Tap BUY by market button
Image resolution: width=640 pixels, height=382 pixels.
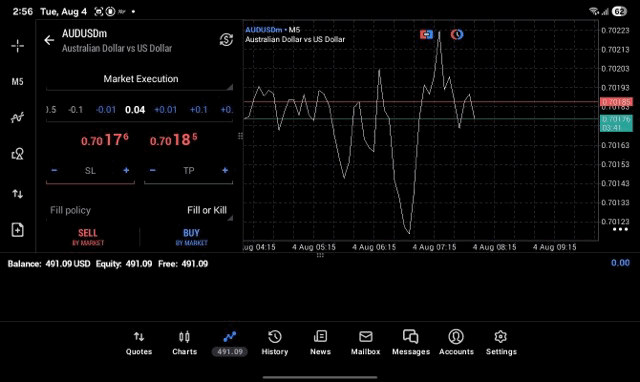(191, 237)
